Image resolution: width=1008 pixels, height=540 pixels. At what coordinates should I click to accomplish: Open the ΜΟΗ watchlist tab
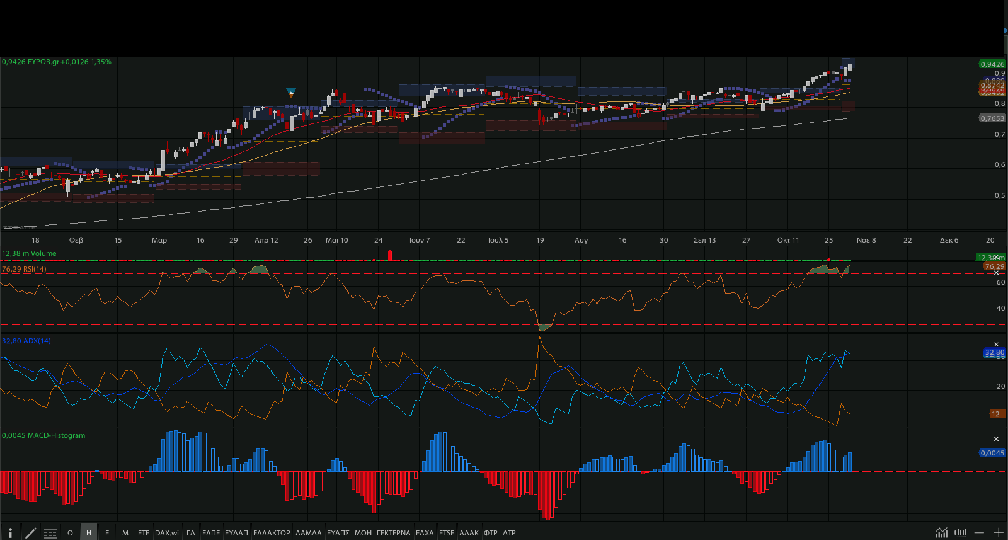coord(363,533)
